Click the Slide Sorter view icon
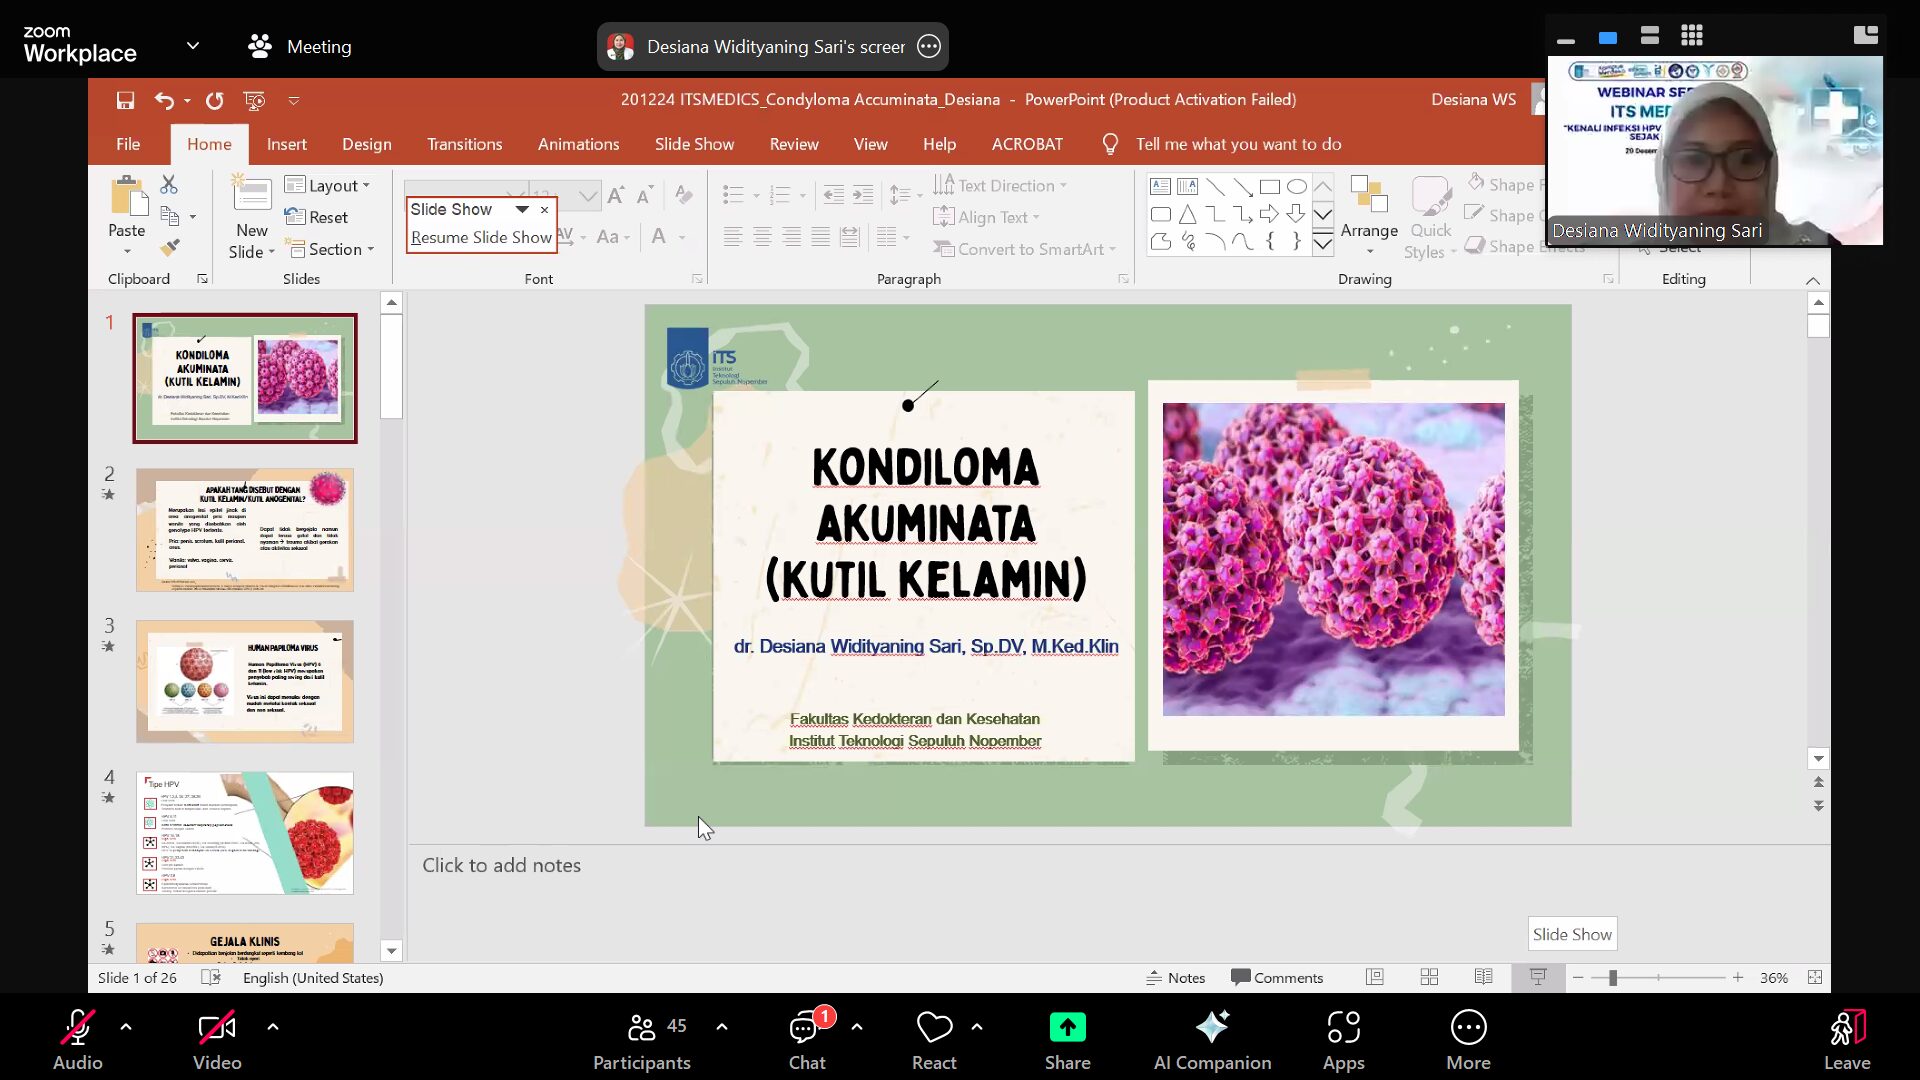 pos(1429,977)
